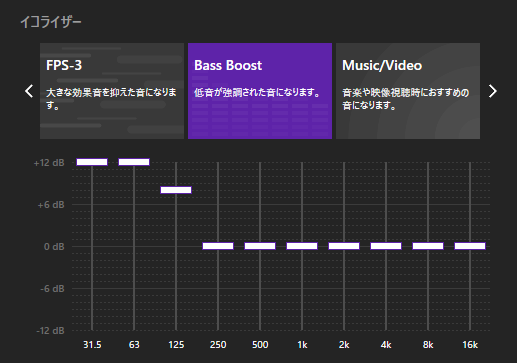Click the 16k band slider handle

[x=470, y=246]
